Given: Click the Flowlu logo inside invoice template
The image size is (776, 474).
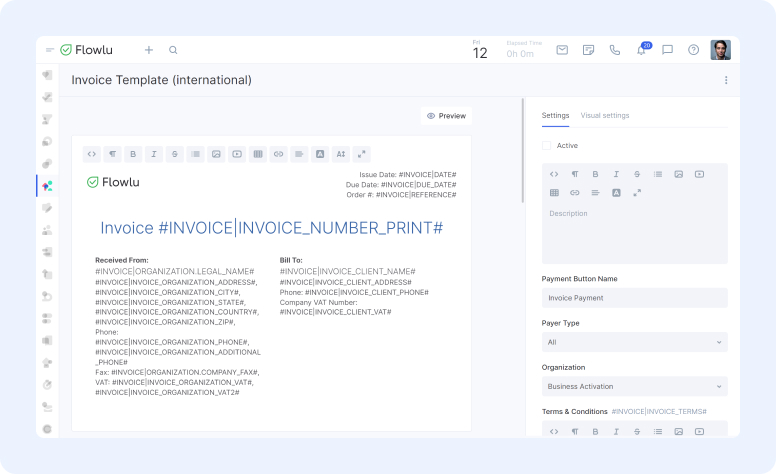Looking at the screenshot, I should [x=113, y=182].
